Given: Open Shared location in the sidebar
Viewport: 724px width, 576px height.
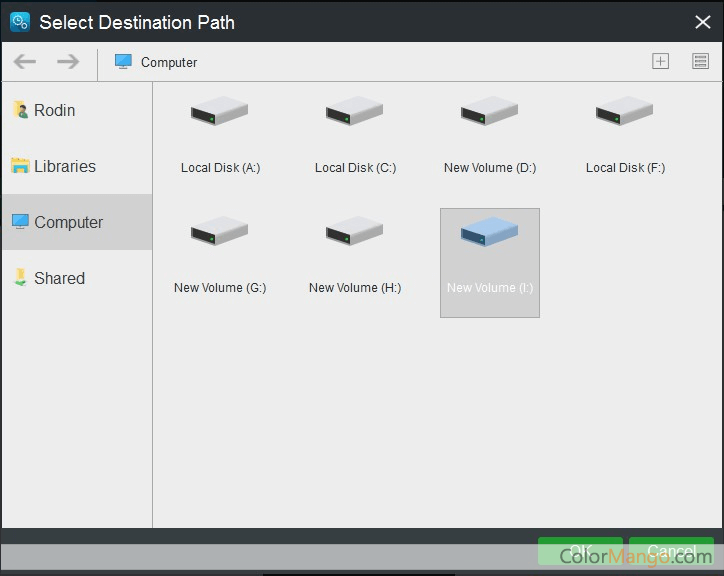Looking at the screenshot, I should (x=59, y=278).
